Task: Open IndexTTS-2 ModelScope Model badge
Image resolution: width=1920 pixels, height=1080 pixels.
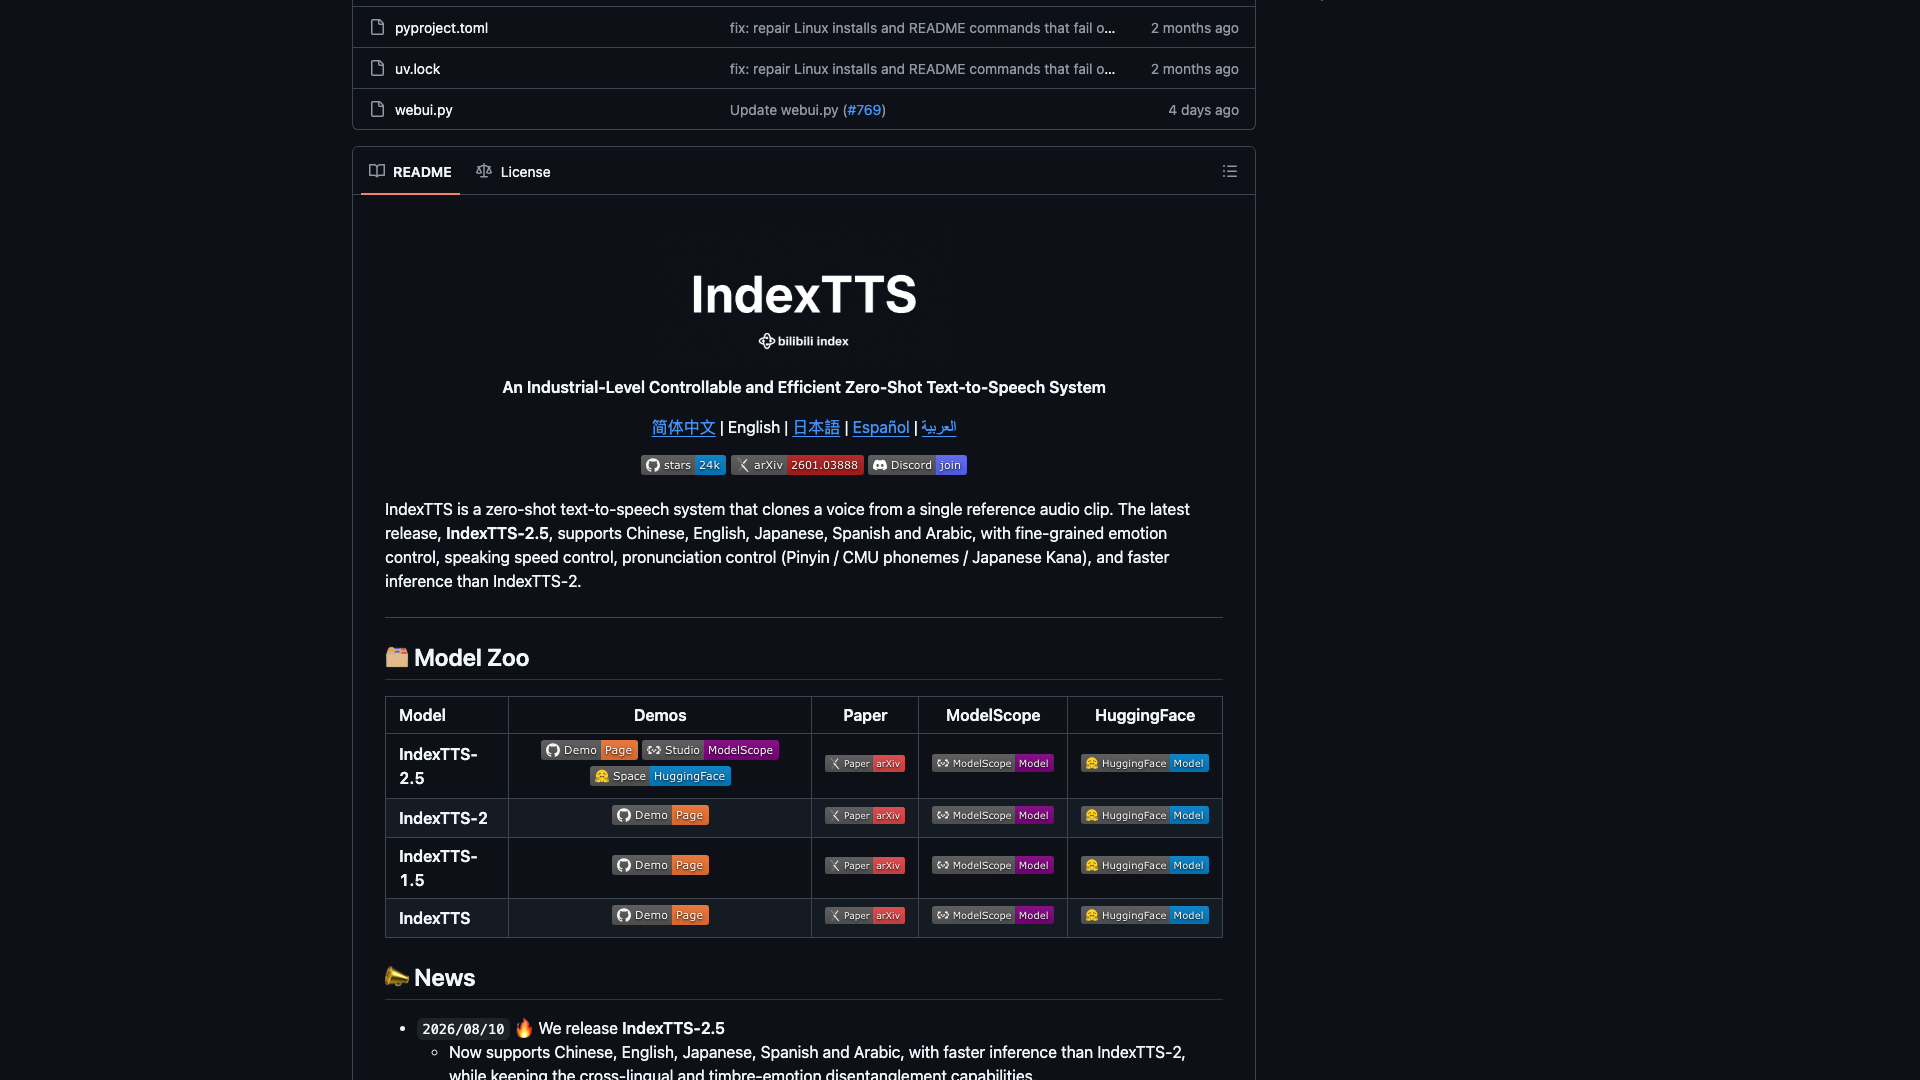Action: pyautogui.click(x=993, y=815)
